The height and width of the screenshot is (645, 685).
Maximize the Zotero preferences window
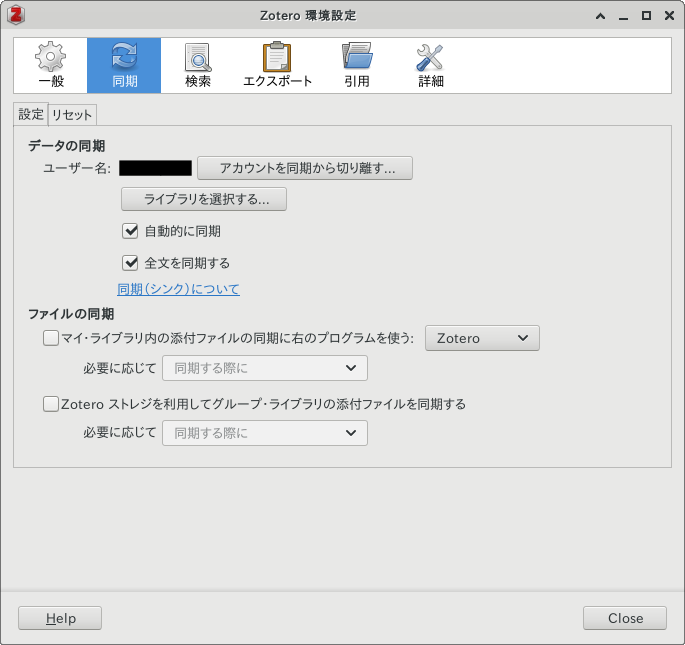[646, 16]
